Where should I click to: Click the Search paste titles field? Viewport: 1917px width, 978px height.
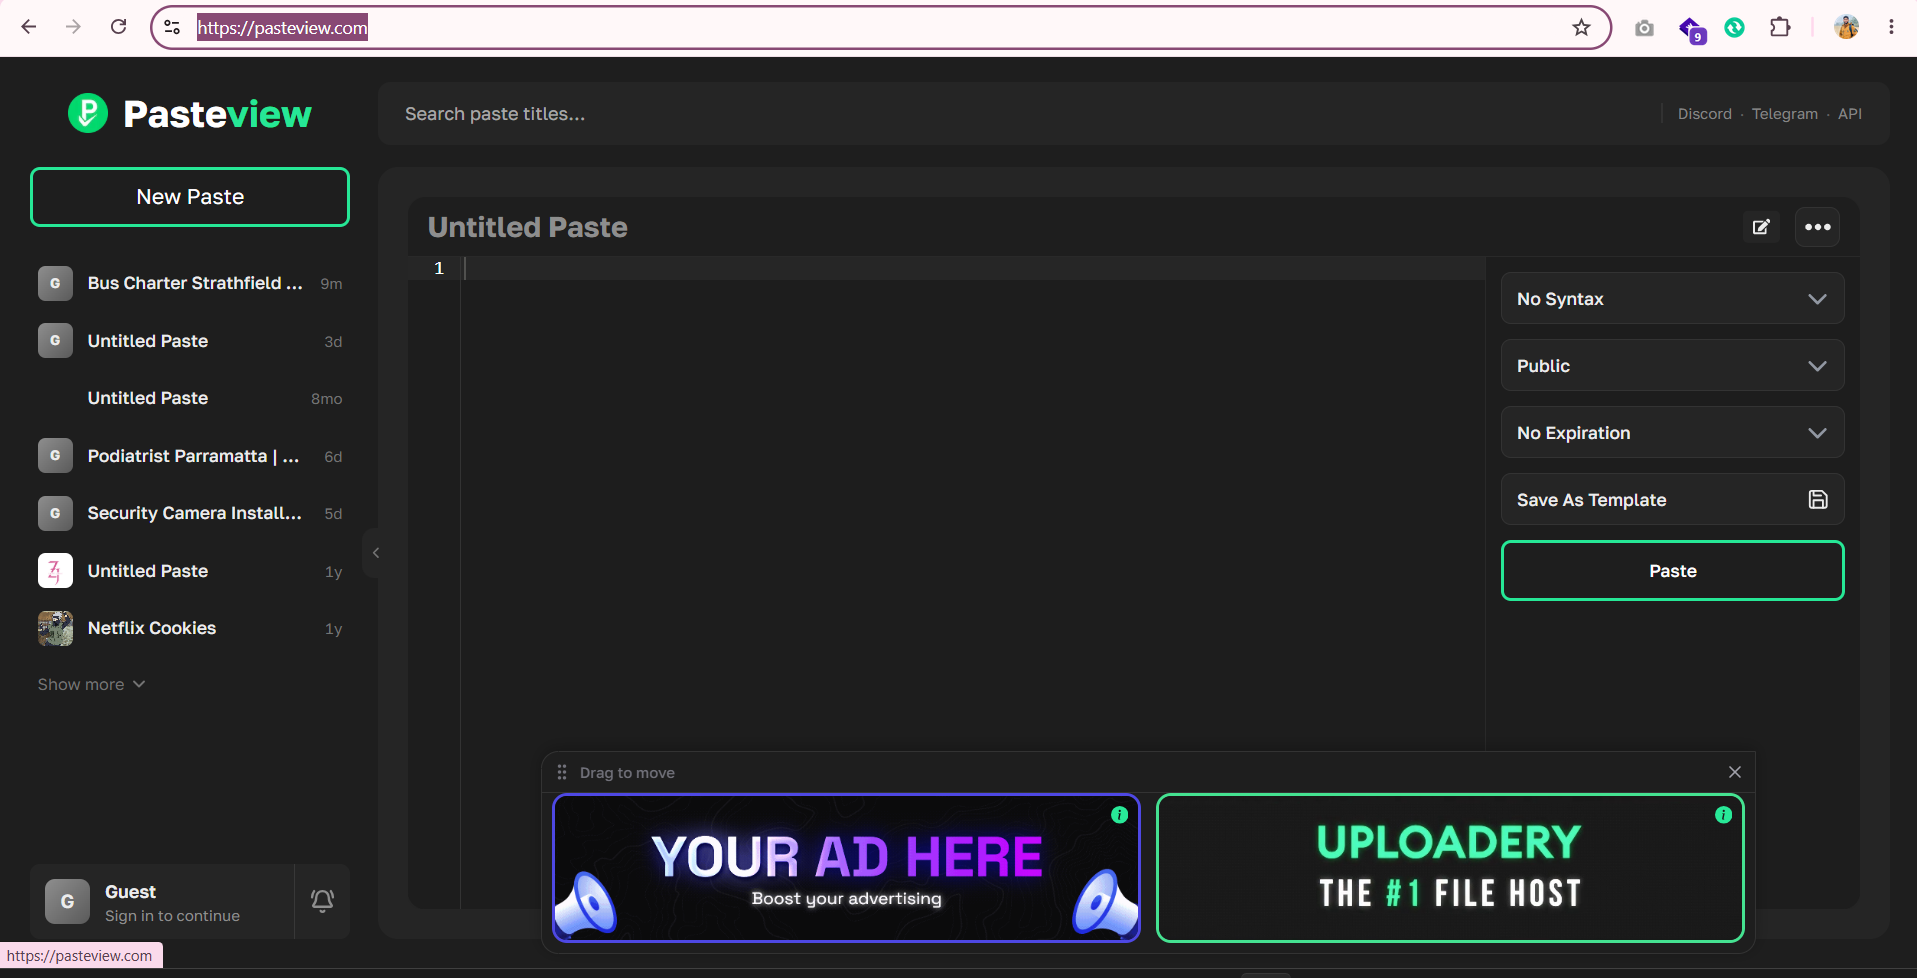click(1020, 114)
